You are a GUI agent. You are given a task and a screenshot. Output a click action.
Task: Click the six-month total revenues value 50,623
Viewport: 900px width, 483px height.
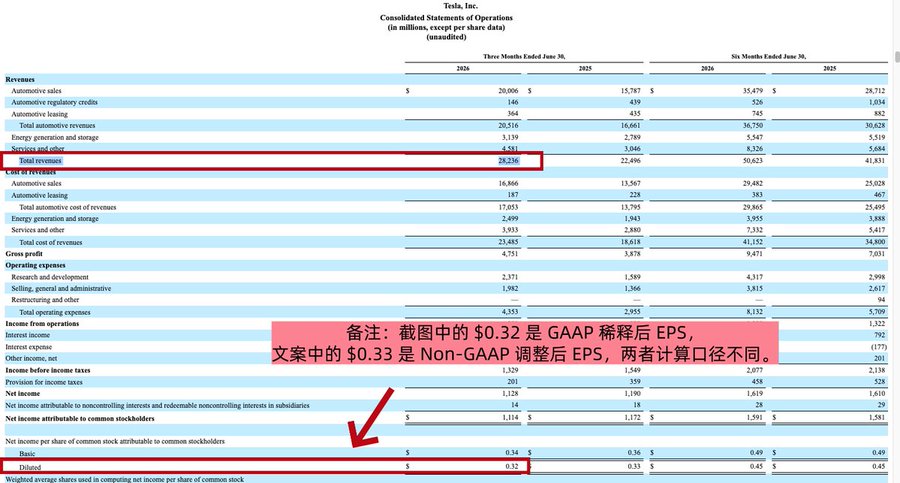pos(753,161)
